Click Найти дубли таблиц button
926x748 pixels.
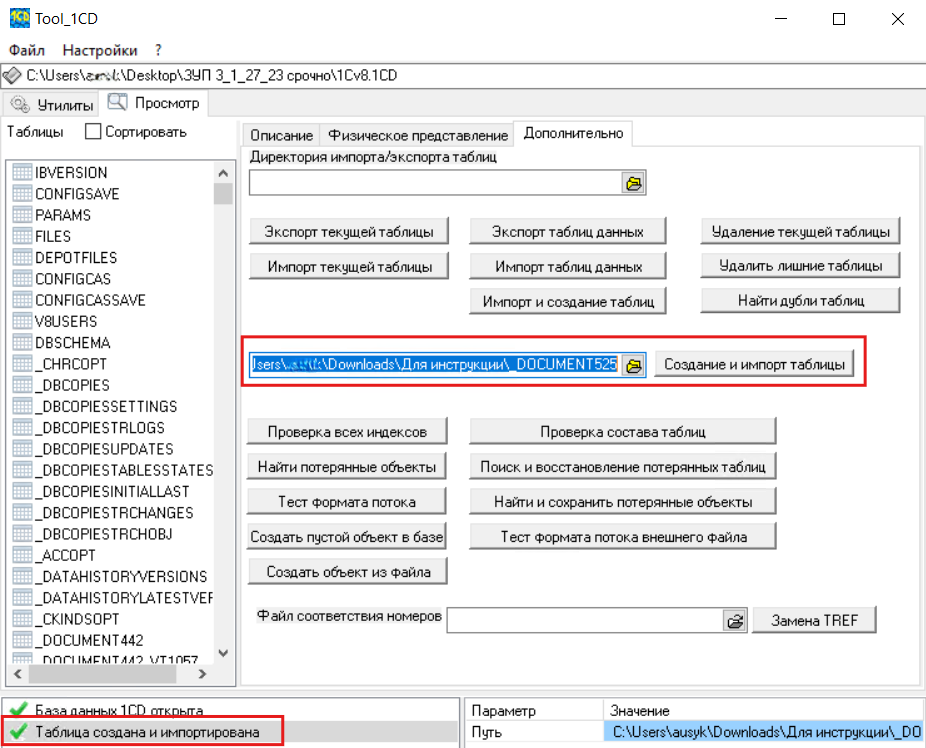click(800, 300)
